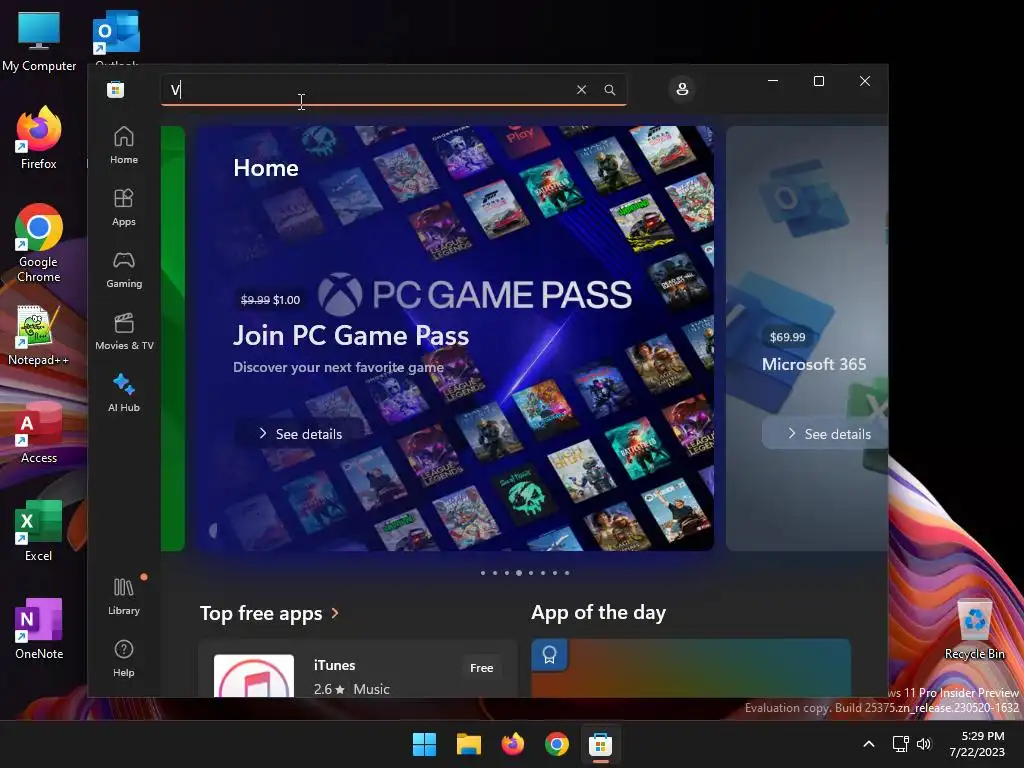Image resolution: width=1024 pixels, height=768 pixels.
Task: Open Outlook desktop shortcut
Action: tap(116, 37)
